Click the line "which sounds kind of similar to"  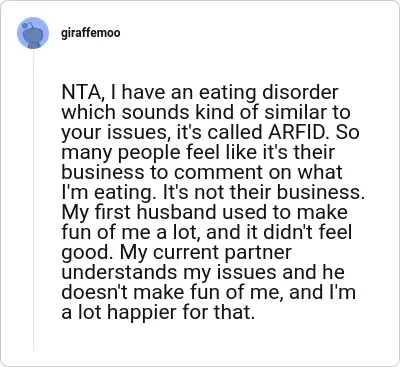click(206, 113)
